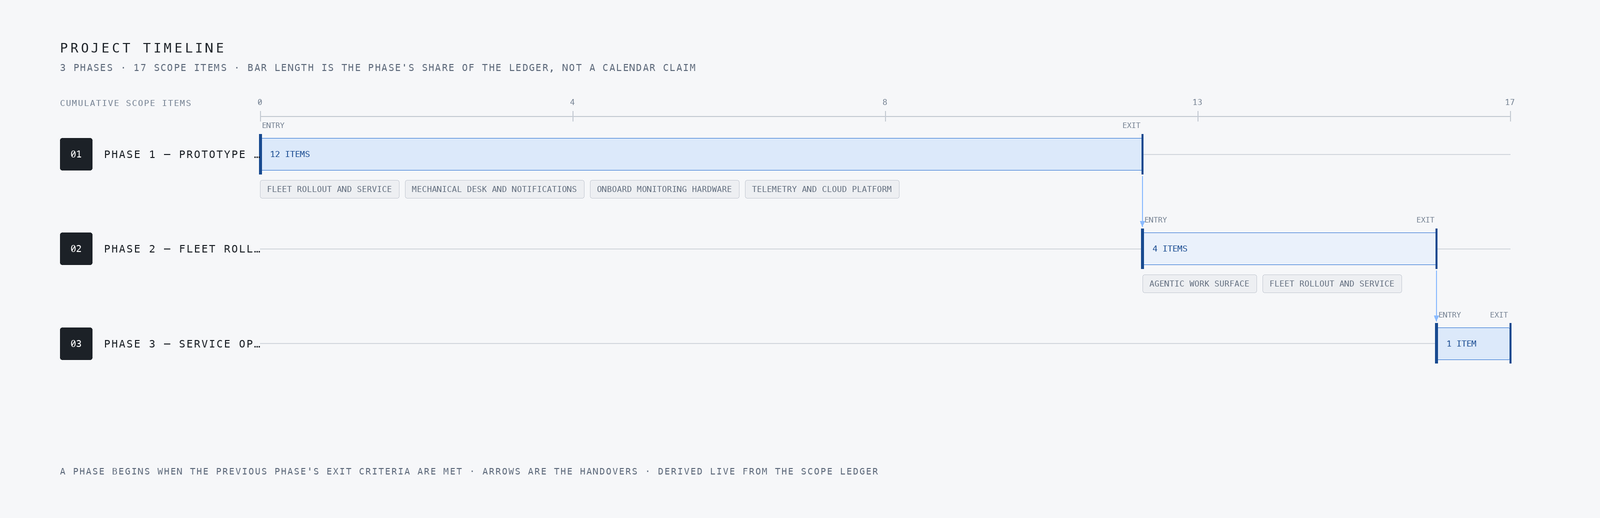Screen dimensions: 1600x518
Task: Open the Telemetry and Cloud Platform tag
Action: 822,189
